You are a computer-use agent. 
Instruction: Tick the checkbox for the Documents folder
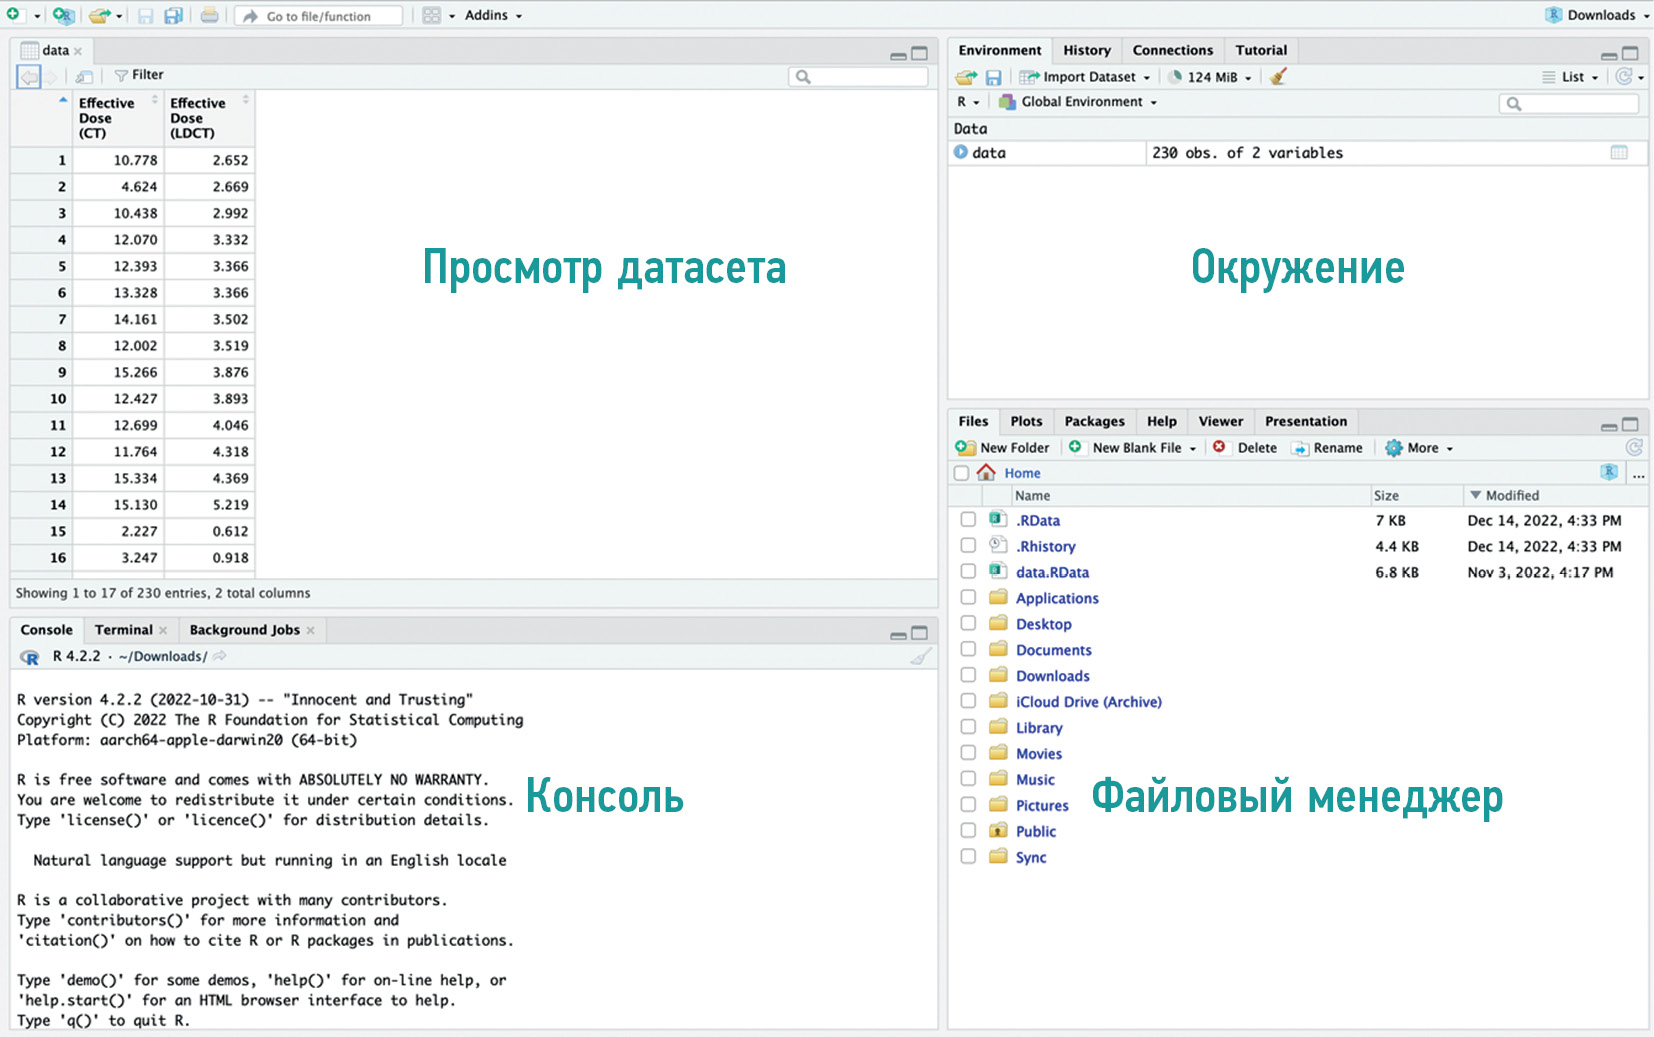968,650
